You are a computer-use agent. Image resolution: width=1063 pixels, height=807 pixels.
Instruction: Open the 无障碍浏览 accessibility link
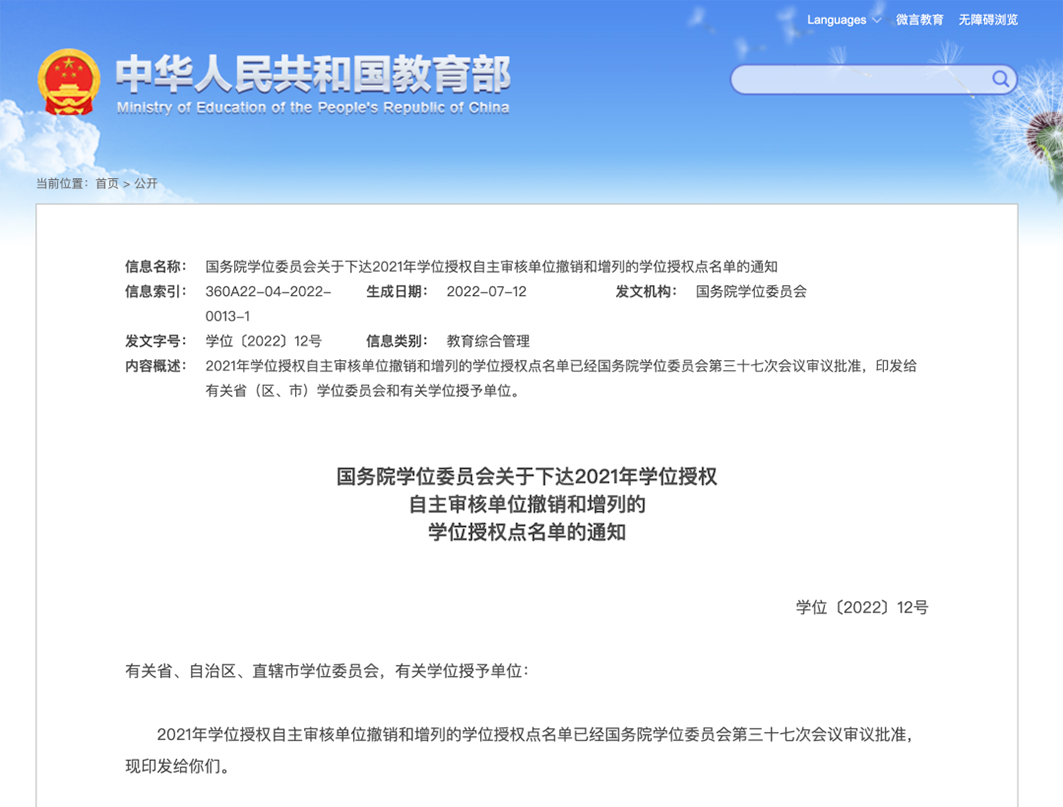pos(987,20)
